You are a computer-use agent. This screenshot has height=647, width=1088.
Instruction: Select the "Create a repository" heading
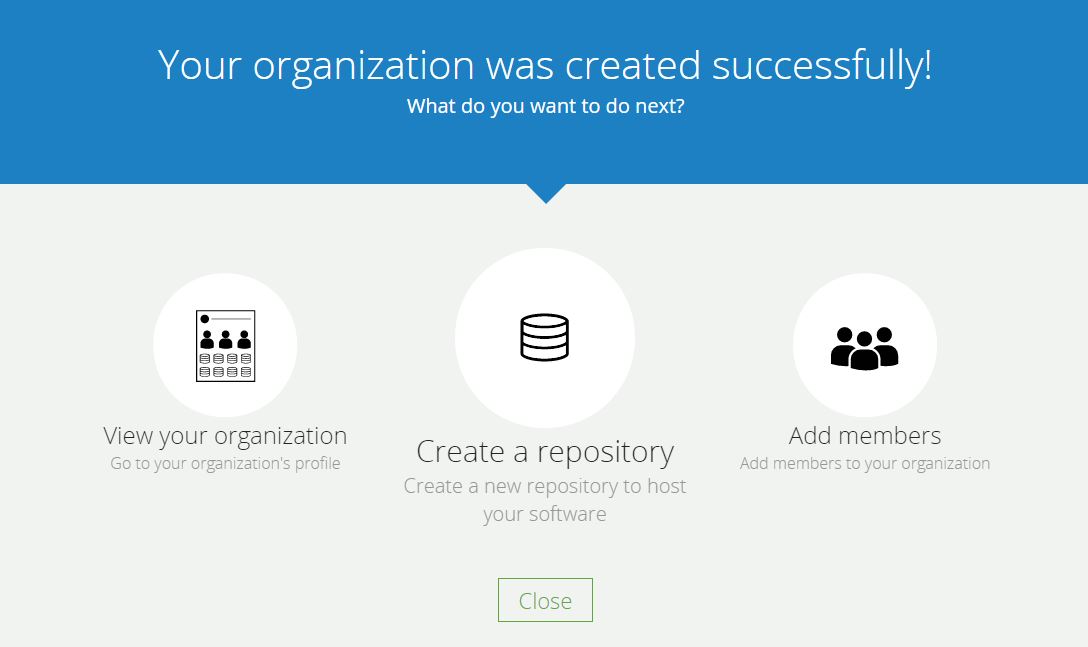(x=545, y=452)
